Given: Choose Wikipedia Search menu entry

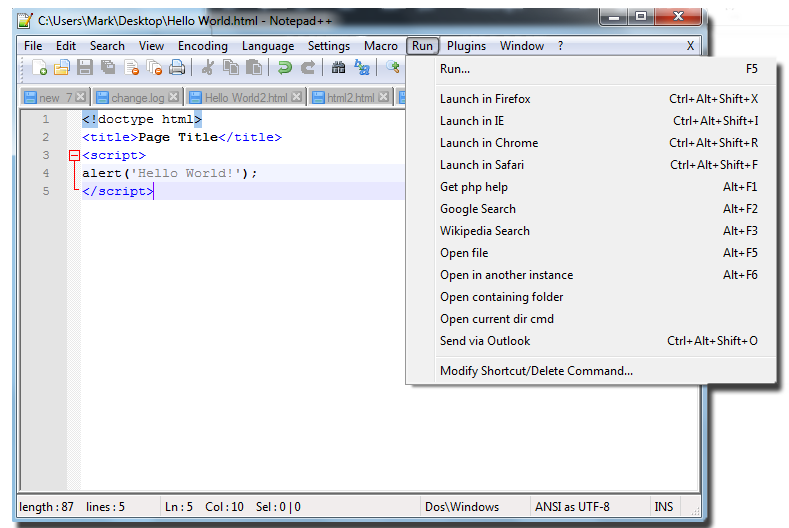Looking at the screenshot, I should click(591, 231).
